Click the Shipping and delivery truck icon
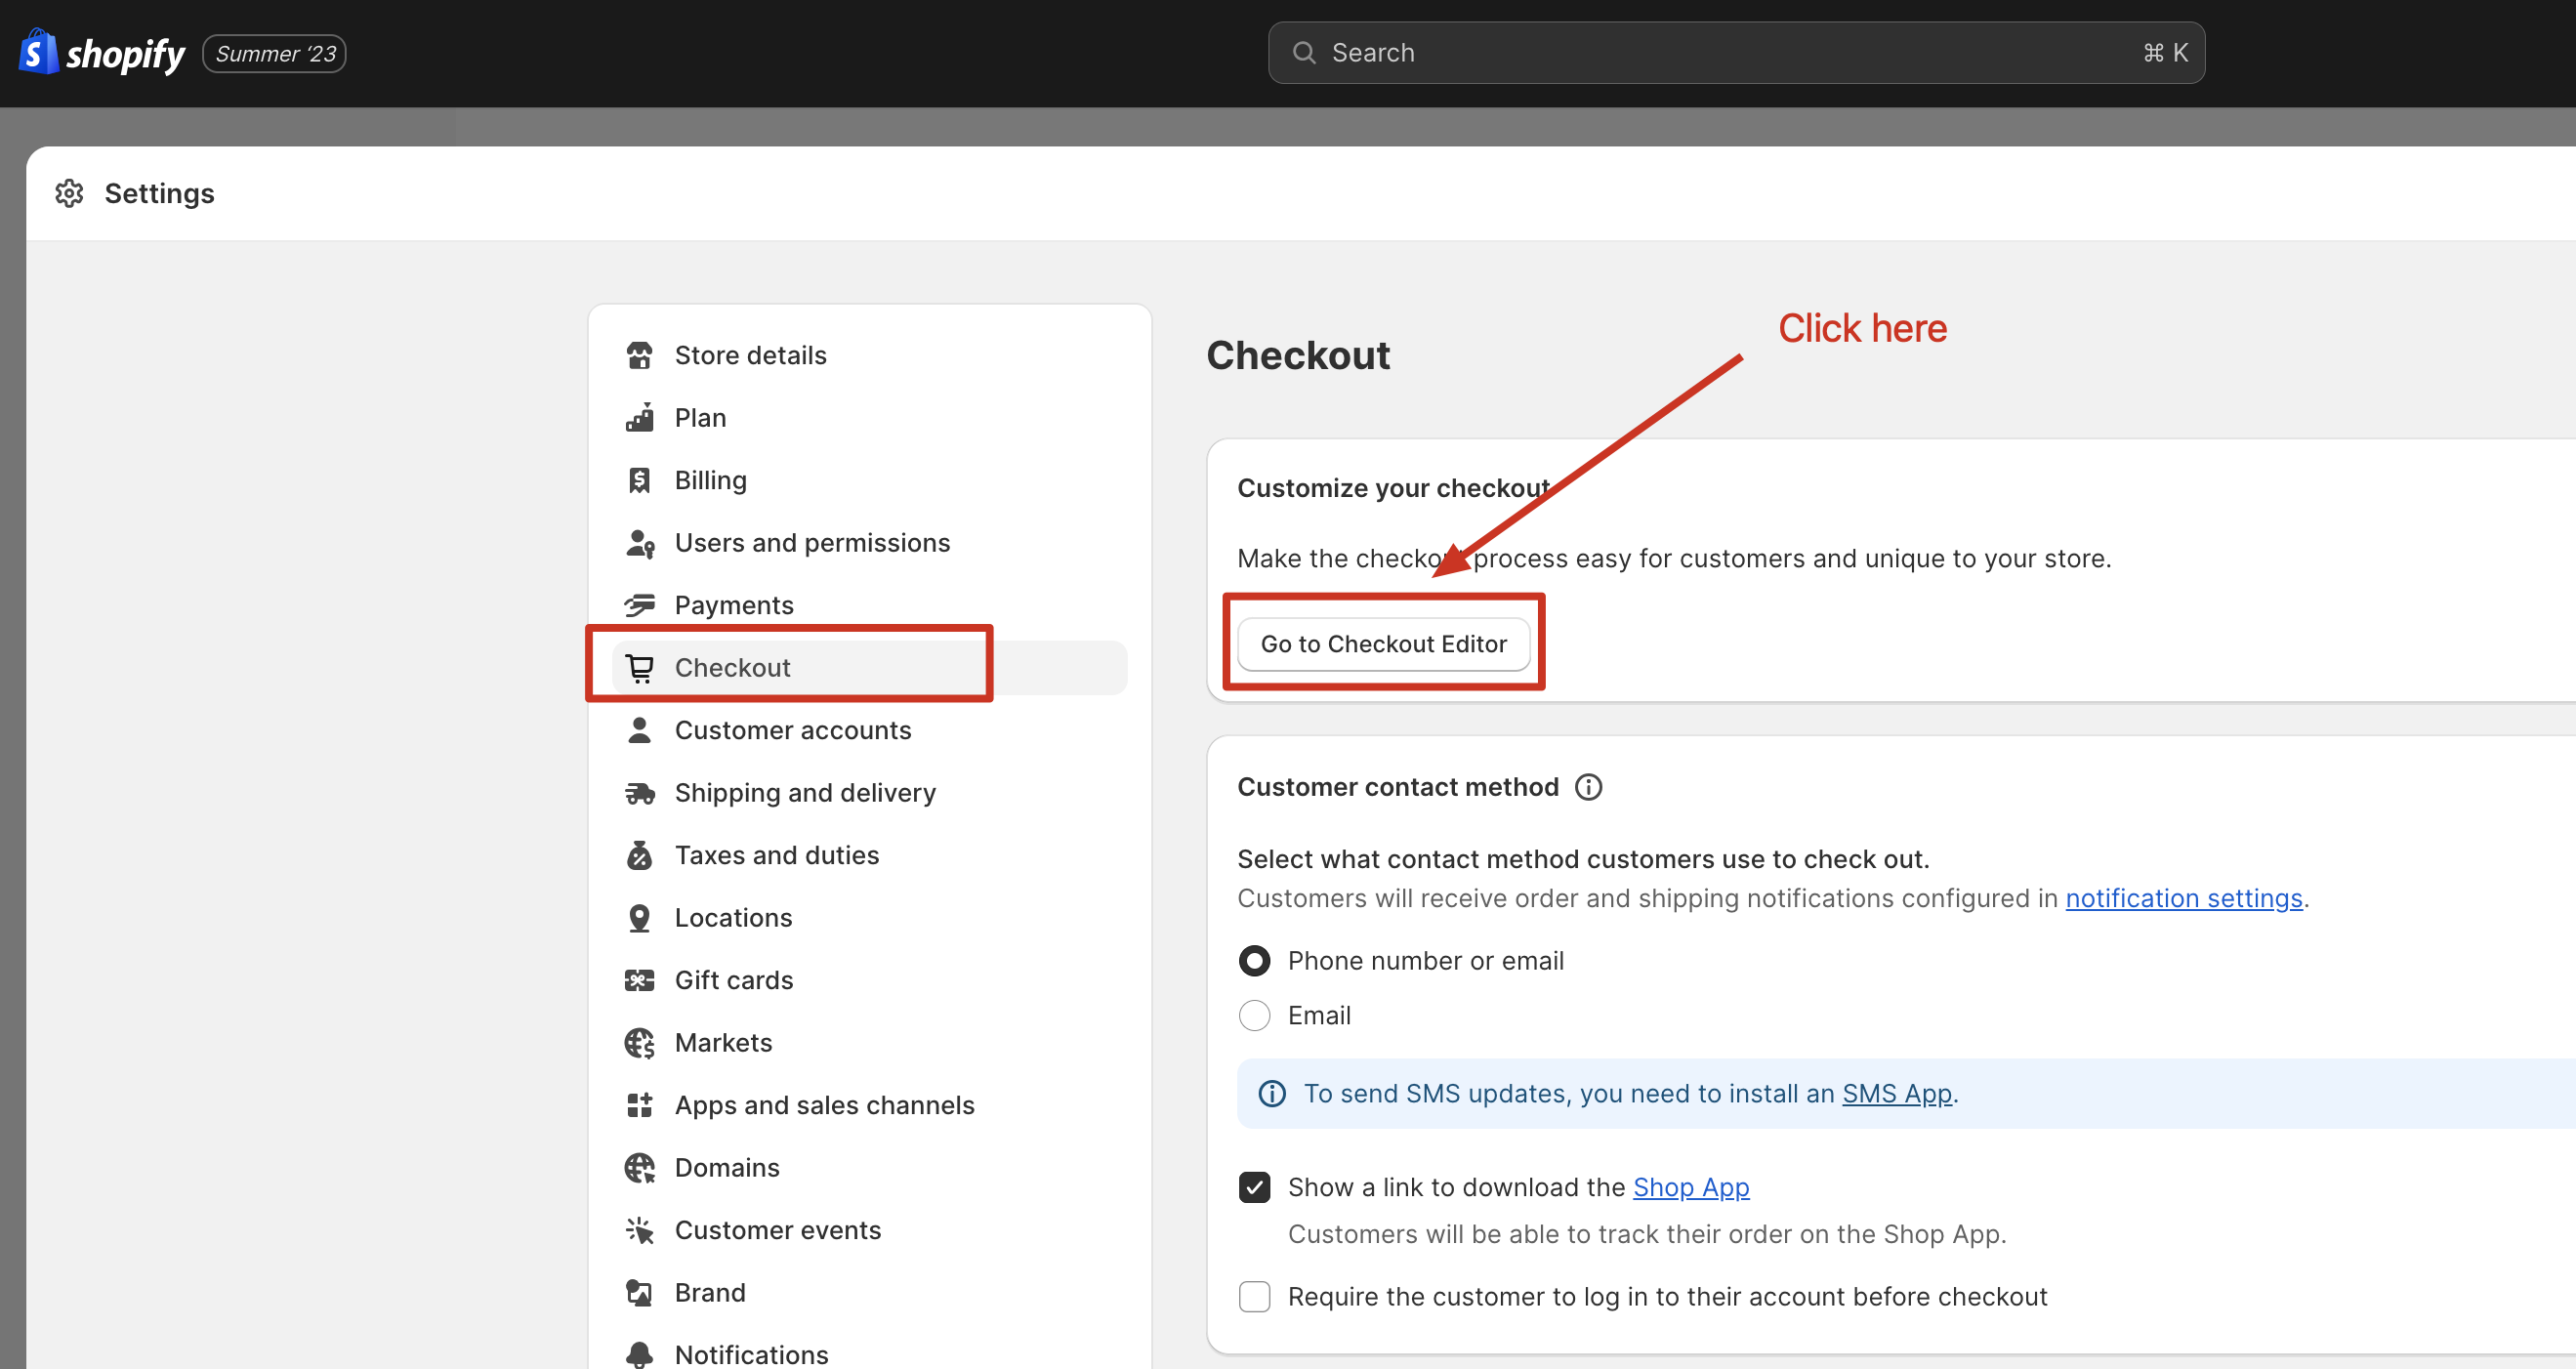 point(639,793)
